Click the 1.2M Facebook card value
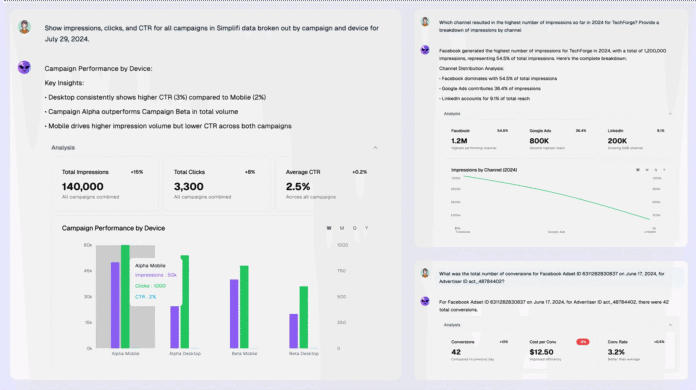Viewport: 696px width, 390px height. (459, 141)
